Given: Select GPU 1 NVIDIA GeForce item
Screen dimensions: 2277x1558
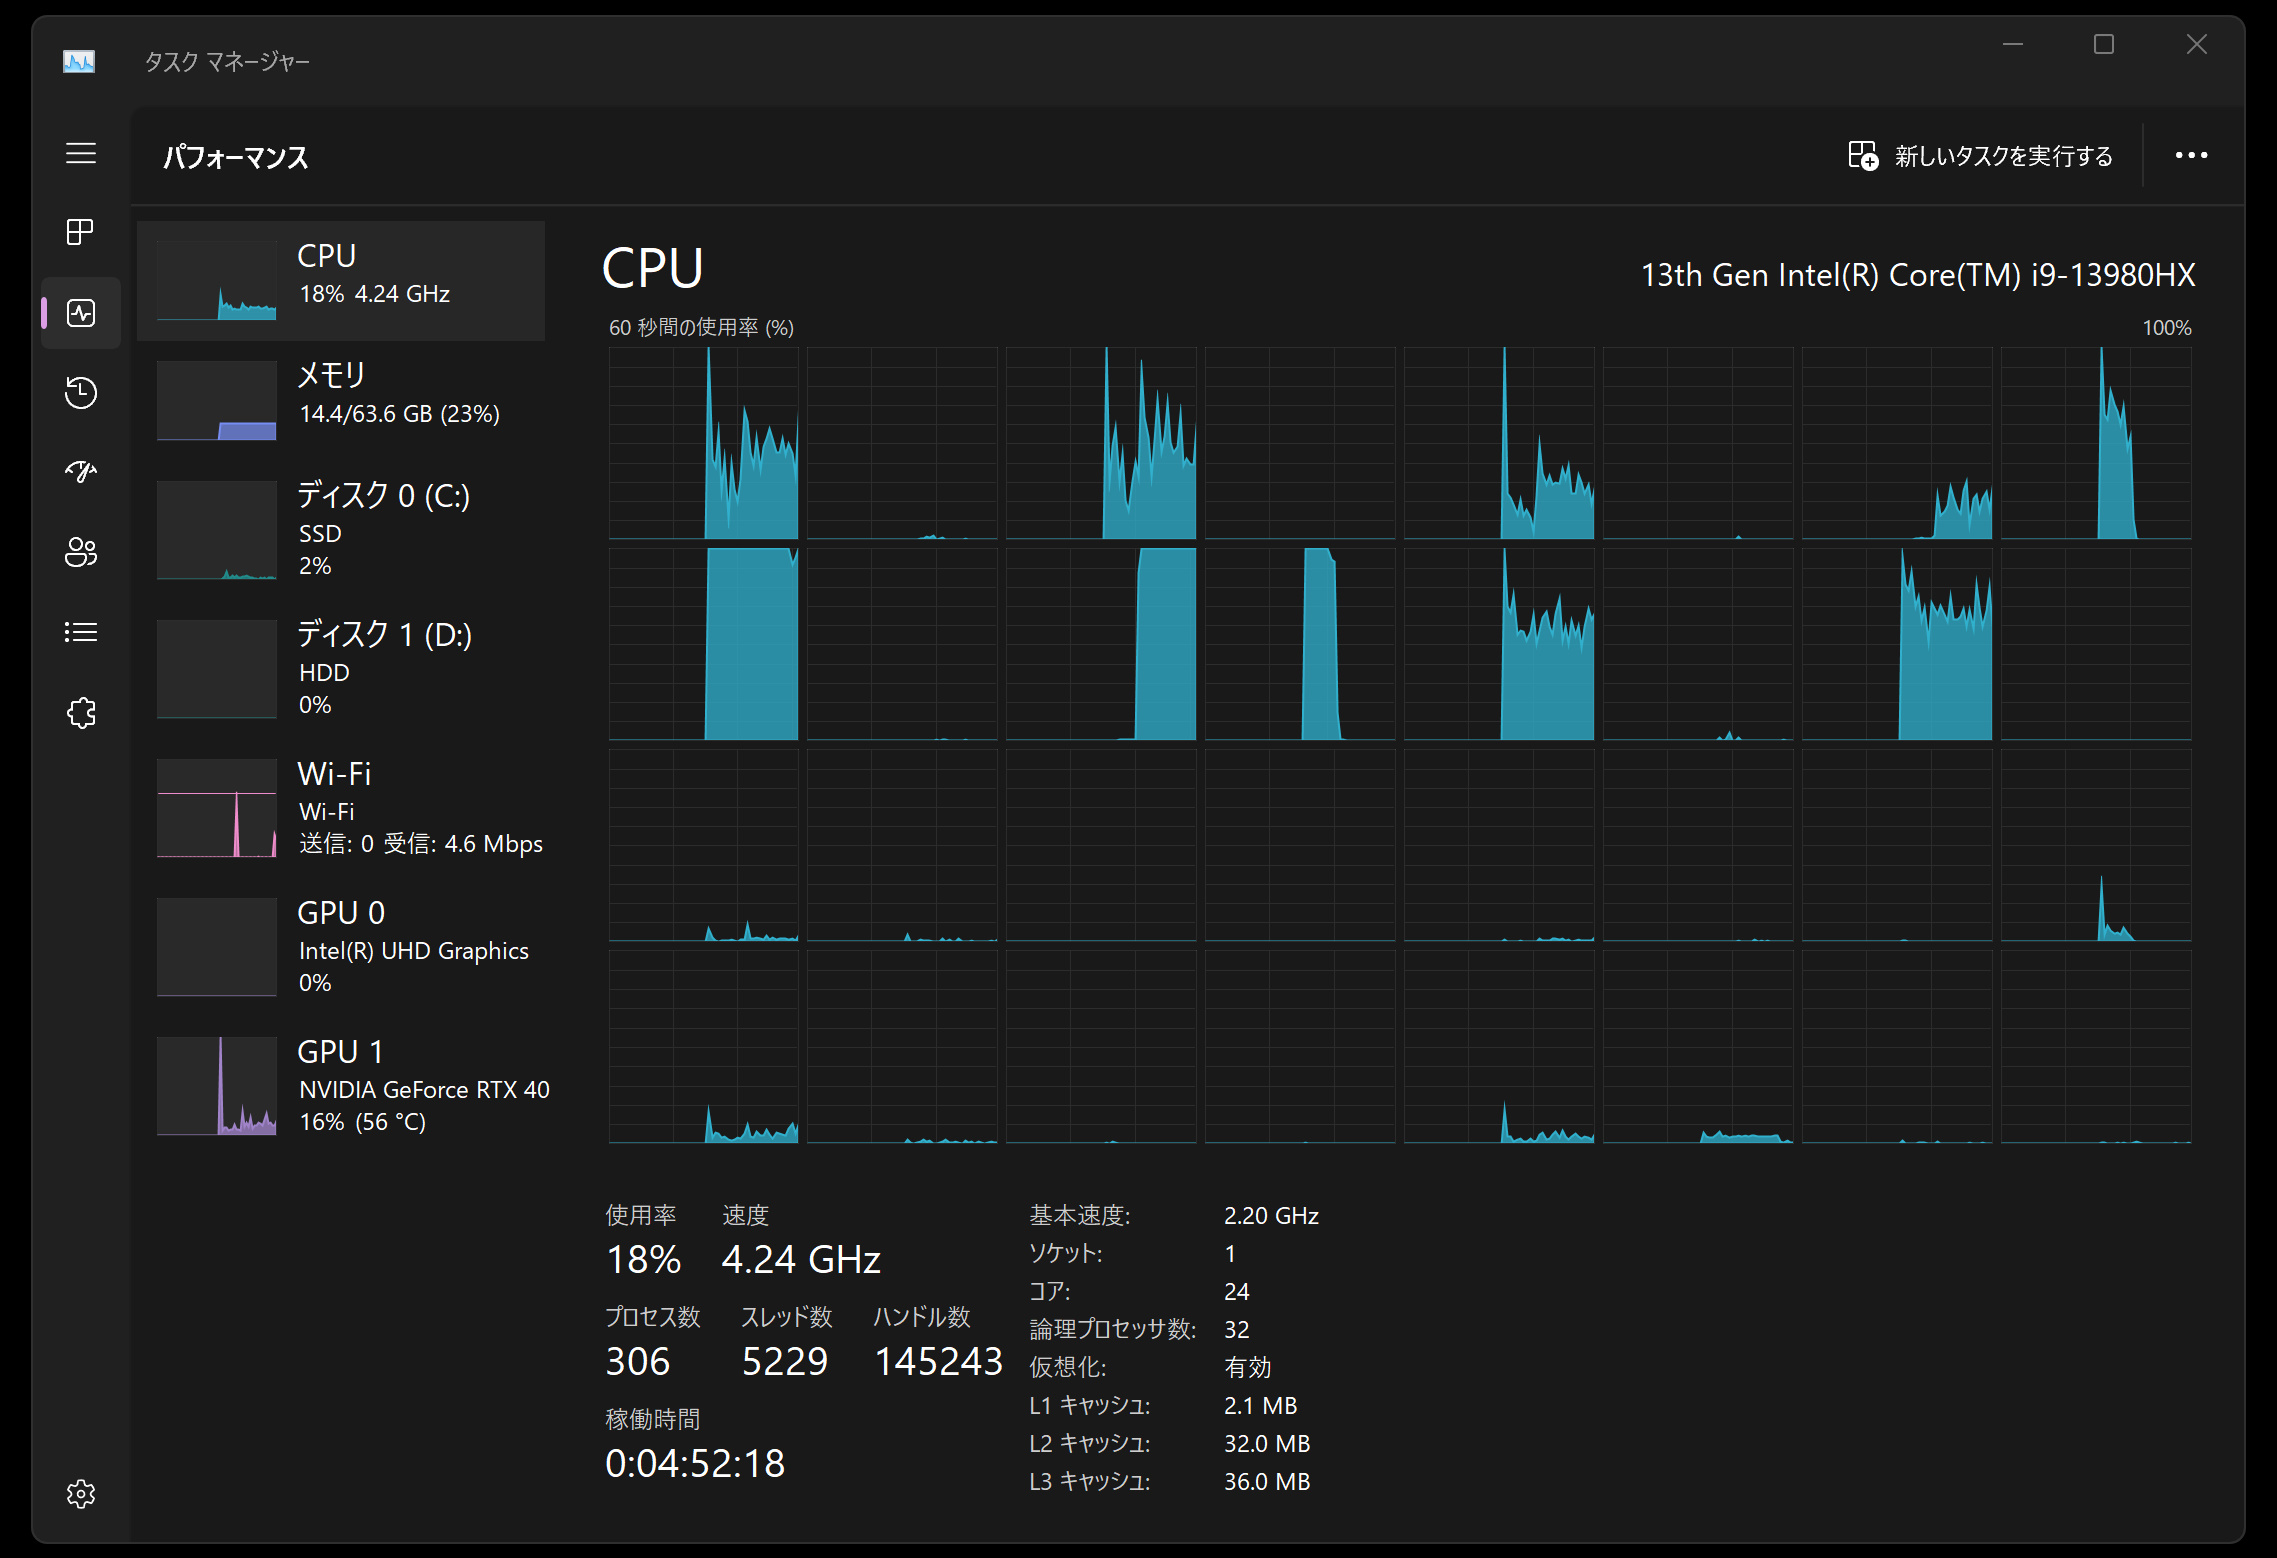Looking at the screenshot, I should click(x=341, y=1085).
